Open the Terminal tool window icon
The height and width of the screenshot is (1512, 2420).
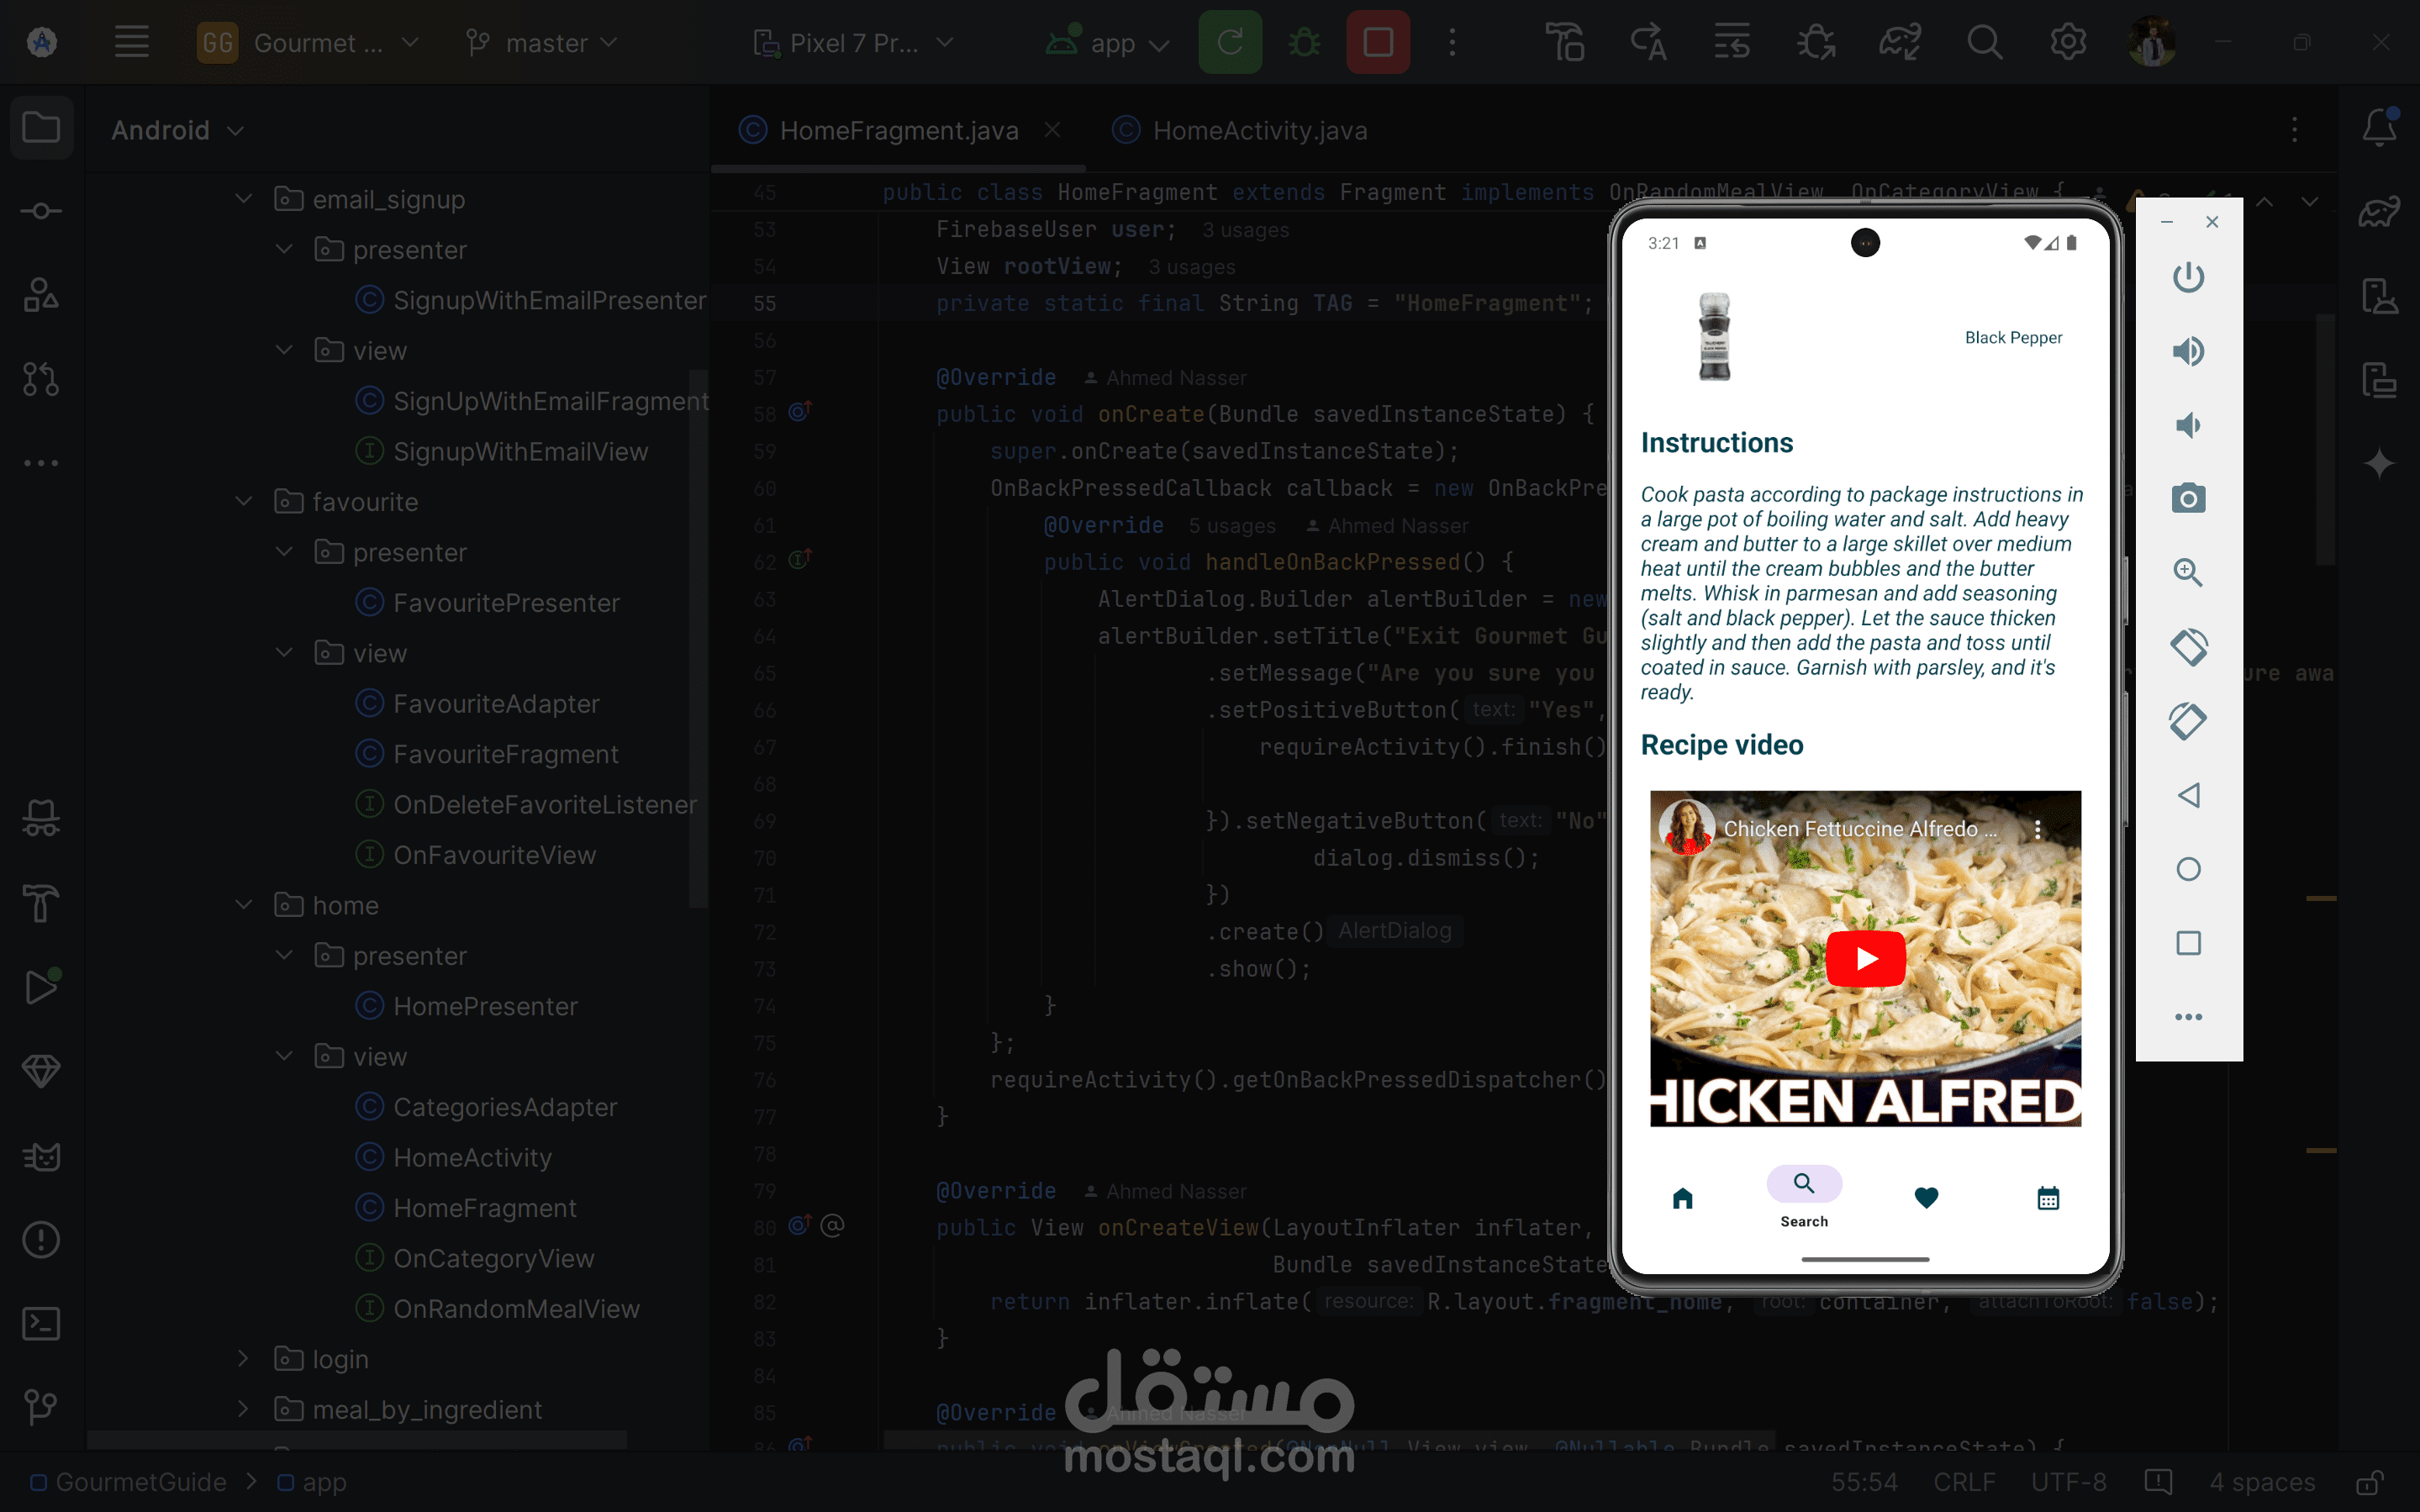pyautogui.click(x=41, y=1324)
